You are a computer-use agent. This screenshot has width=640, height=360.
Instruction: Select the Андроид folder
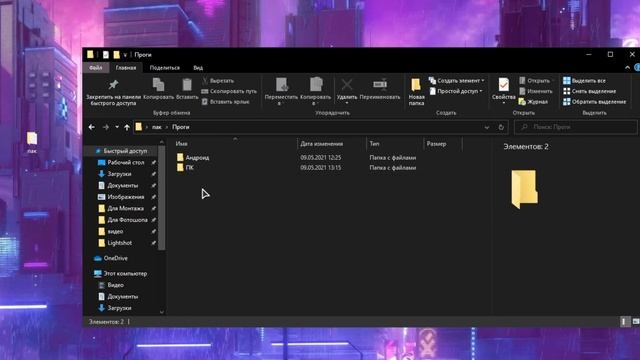[193, 158]
